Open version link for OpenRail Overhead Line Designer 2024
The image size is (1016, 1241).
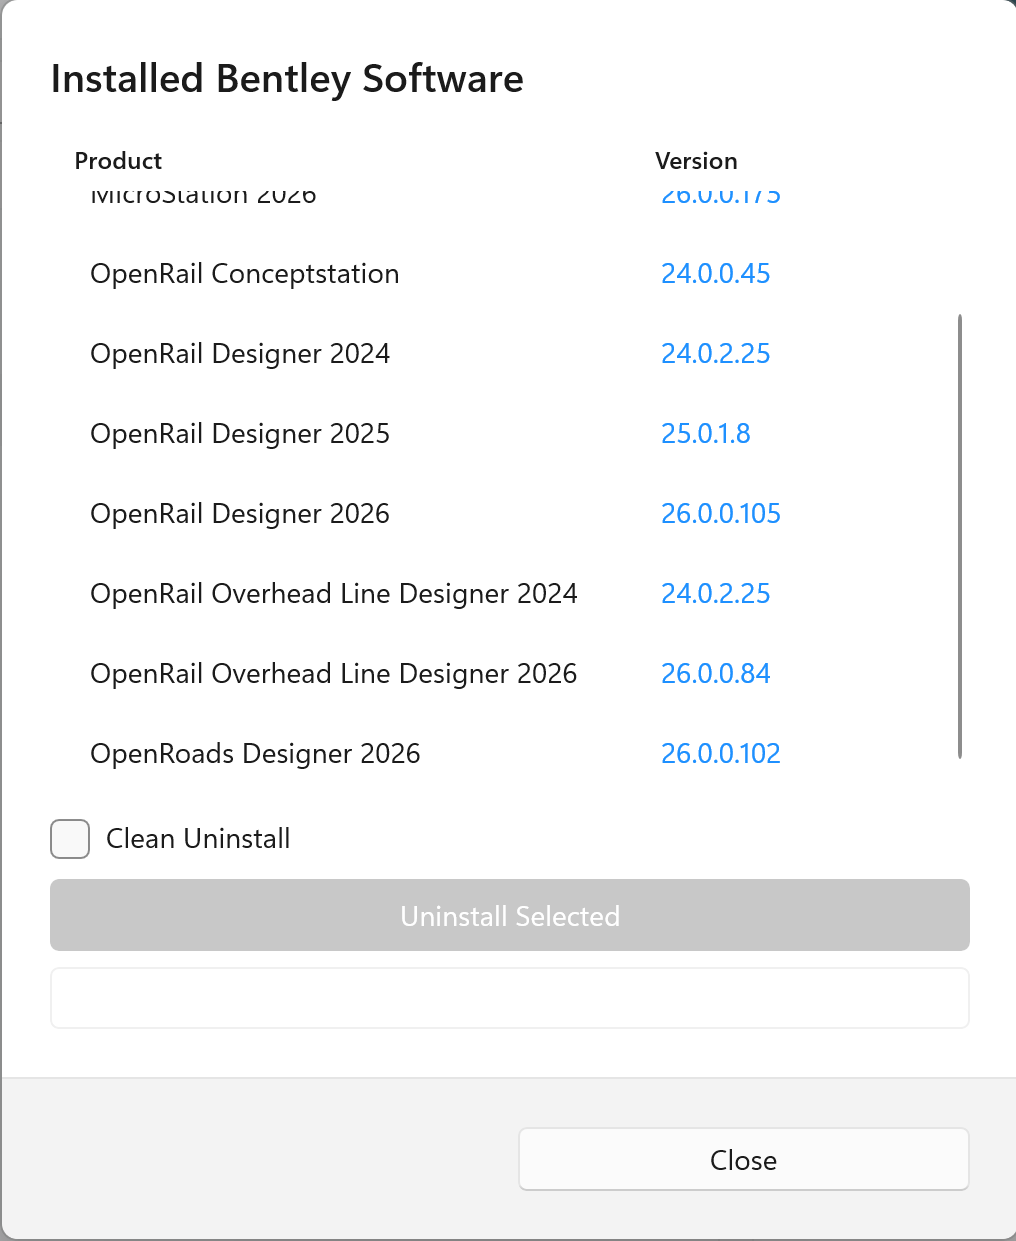716,593
